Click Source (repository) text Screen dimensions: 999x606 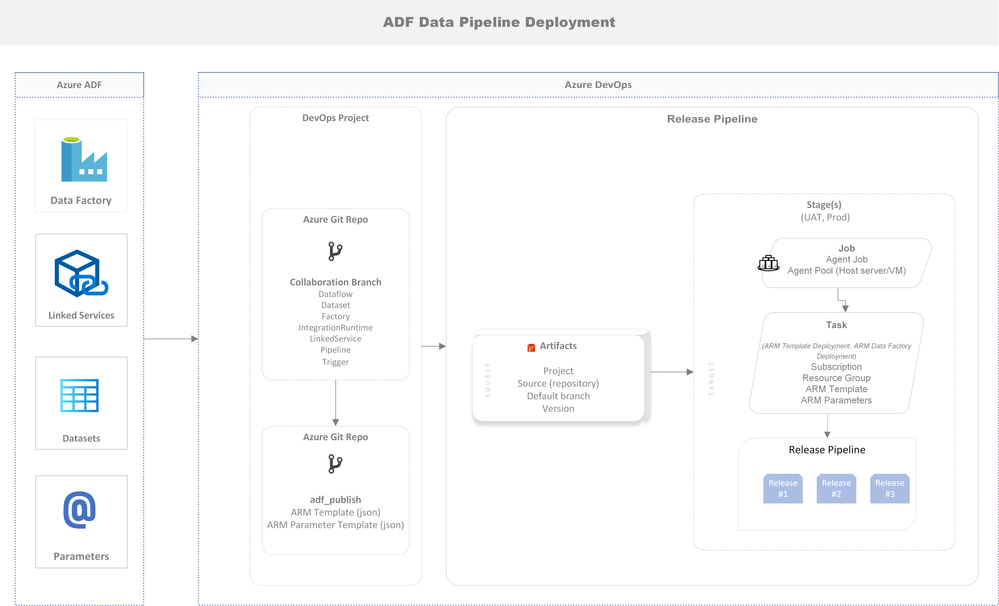click(x=558, y=384)
